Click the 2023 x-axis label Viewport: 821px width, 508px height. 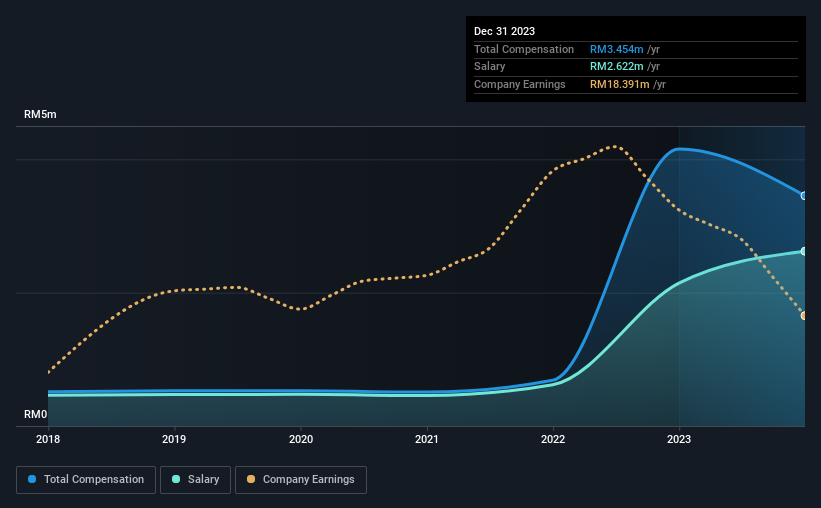(679, 439)
